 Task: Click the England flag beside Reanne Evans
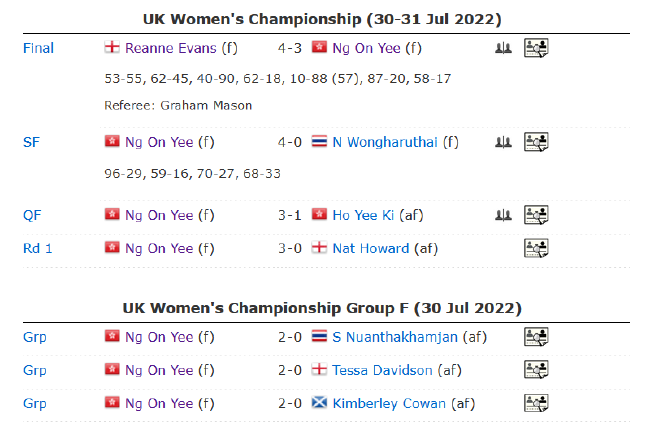(112, 48)
